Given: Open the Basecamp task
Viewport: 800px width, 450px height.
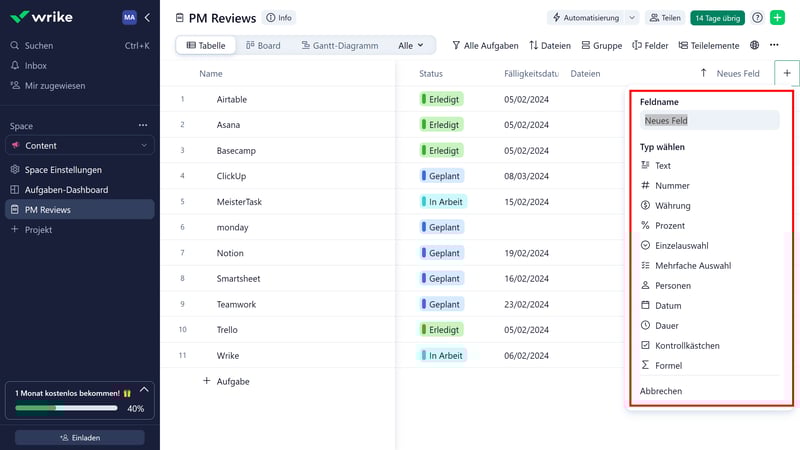Looking at the screenshot, I should (236, 151).
